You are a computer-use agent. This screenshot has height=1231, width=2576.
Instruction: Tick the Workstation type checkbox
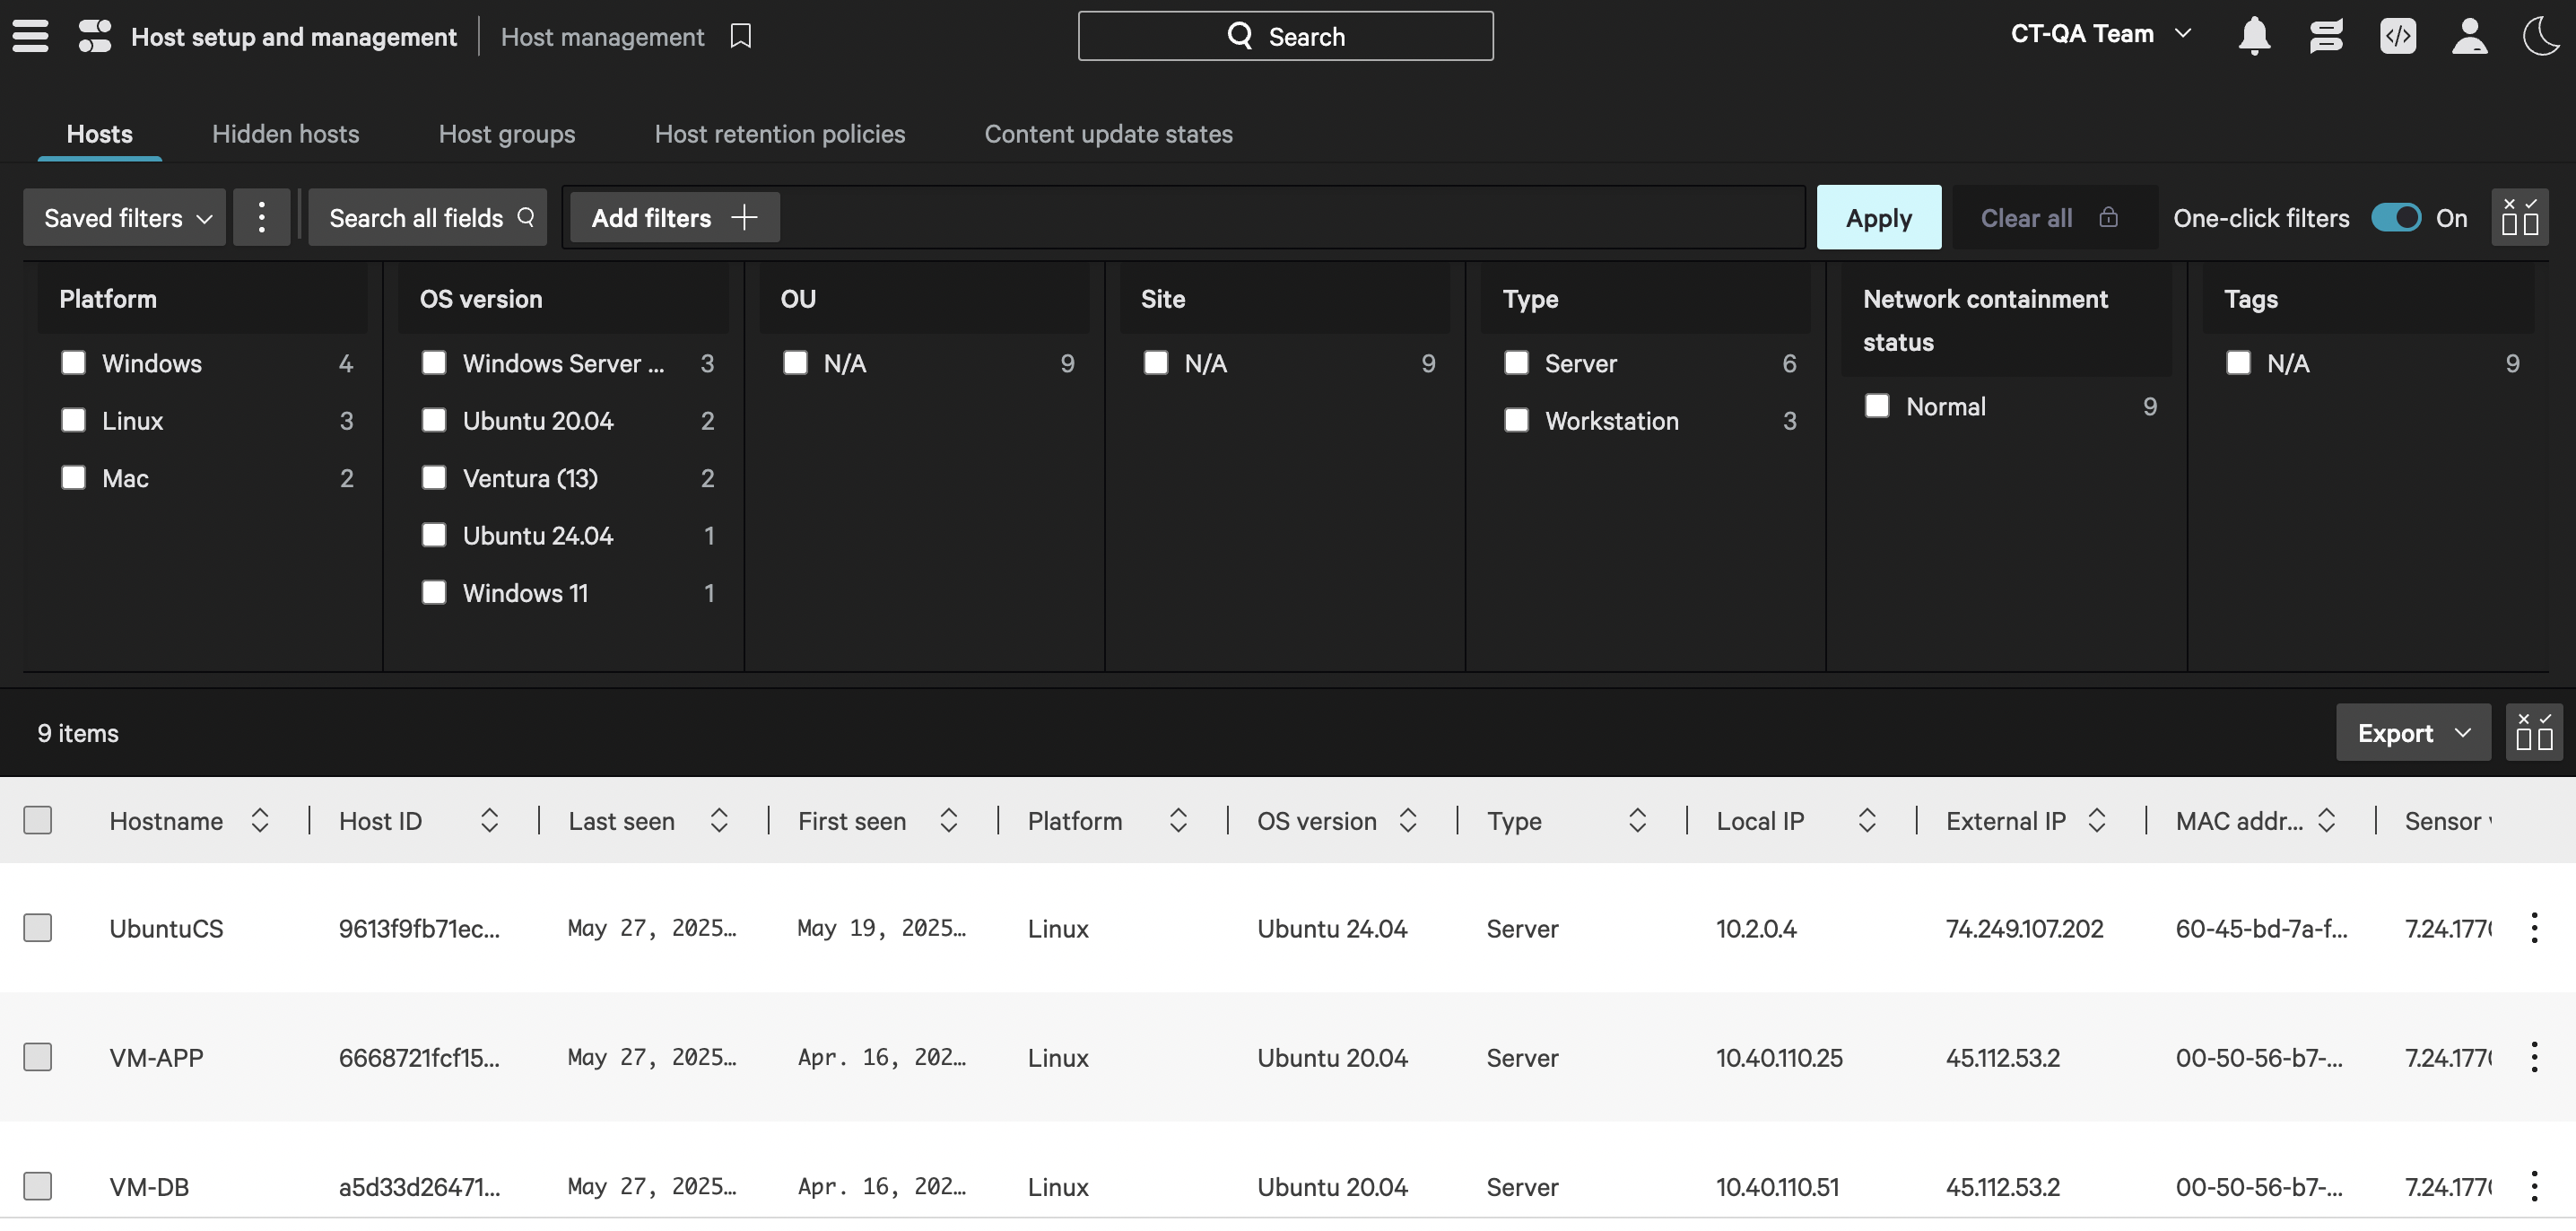pos(1516,420)
